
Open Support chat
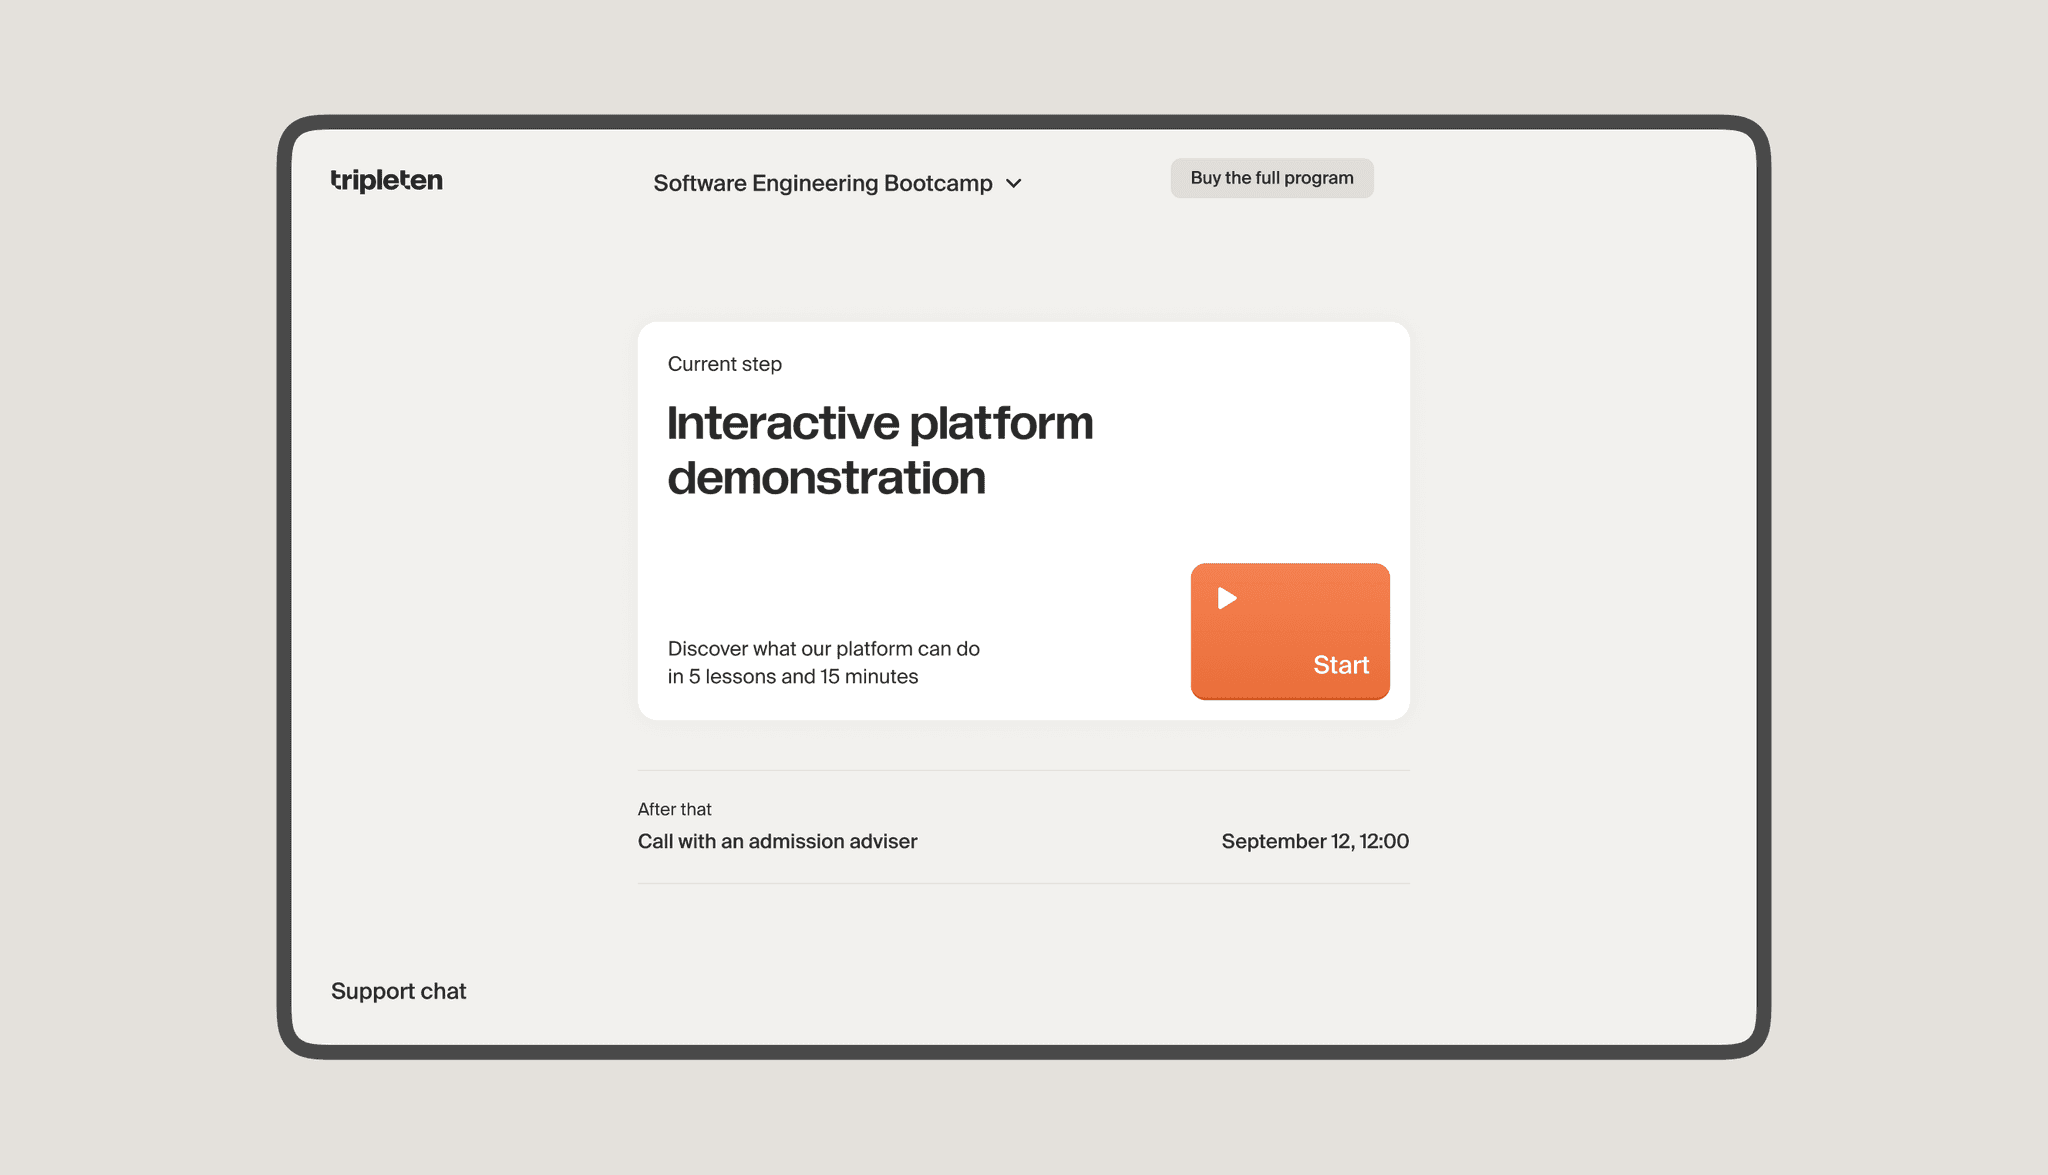[398, 991]
